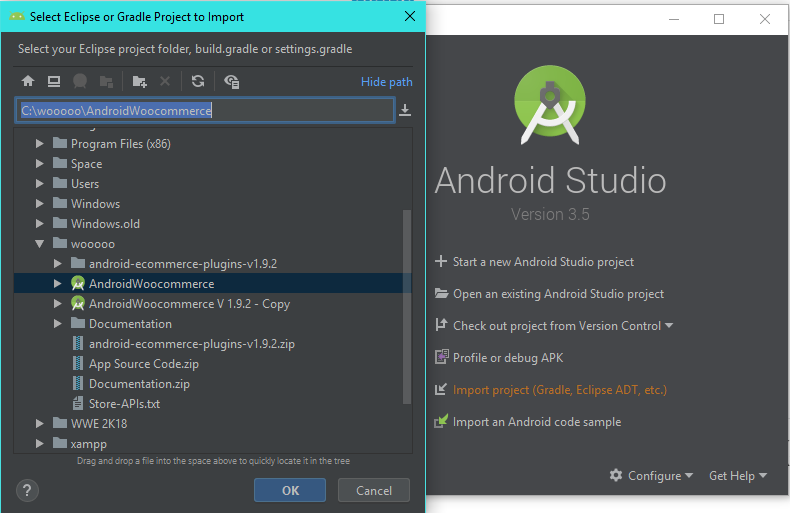Open the Configure dropdown arrow

tap(689, 475)
